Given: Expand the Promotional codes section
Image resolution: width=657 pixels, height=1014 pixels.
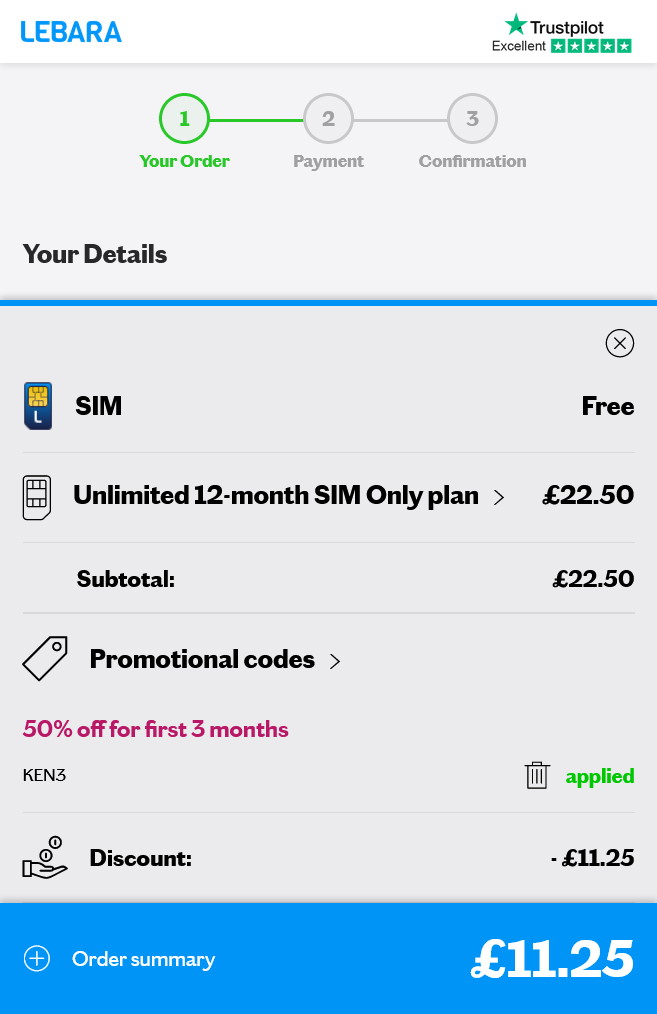Looking at the screenshot, I should coord(335,661).
